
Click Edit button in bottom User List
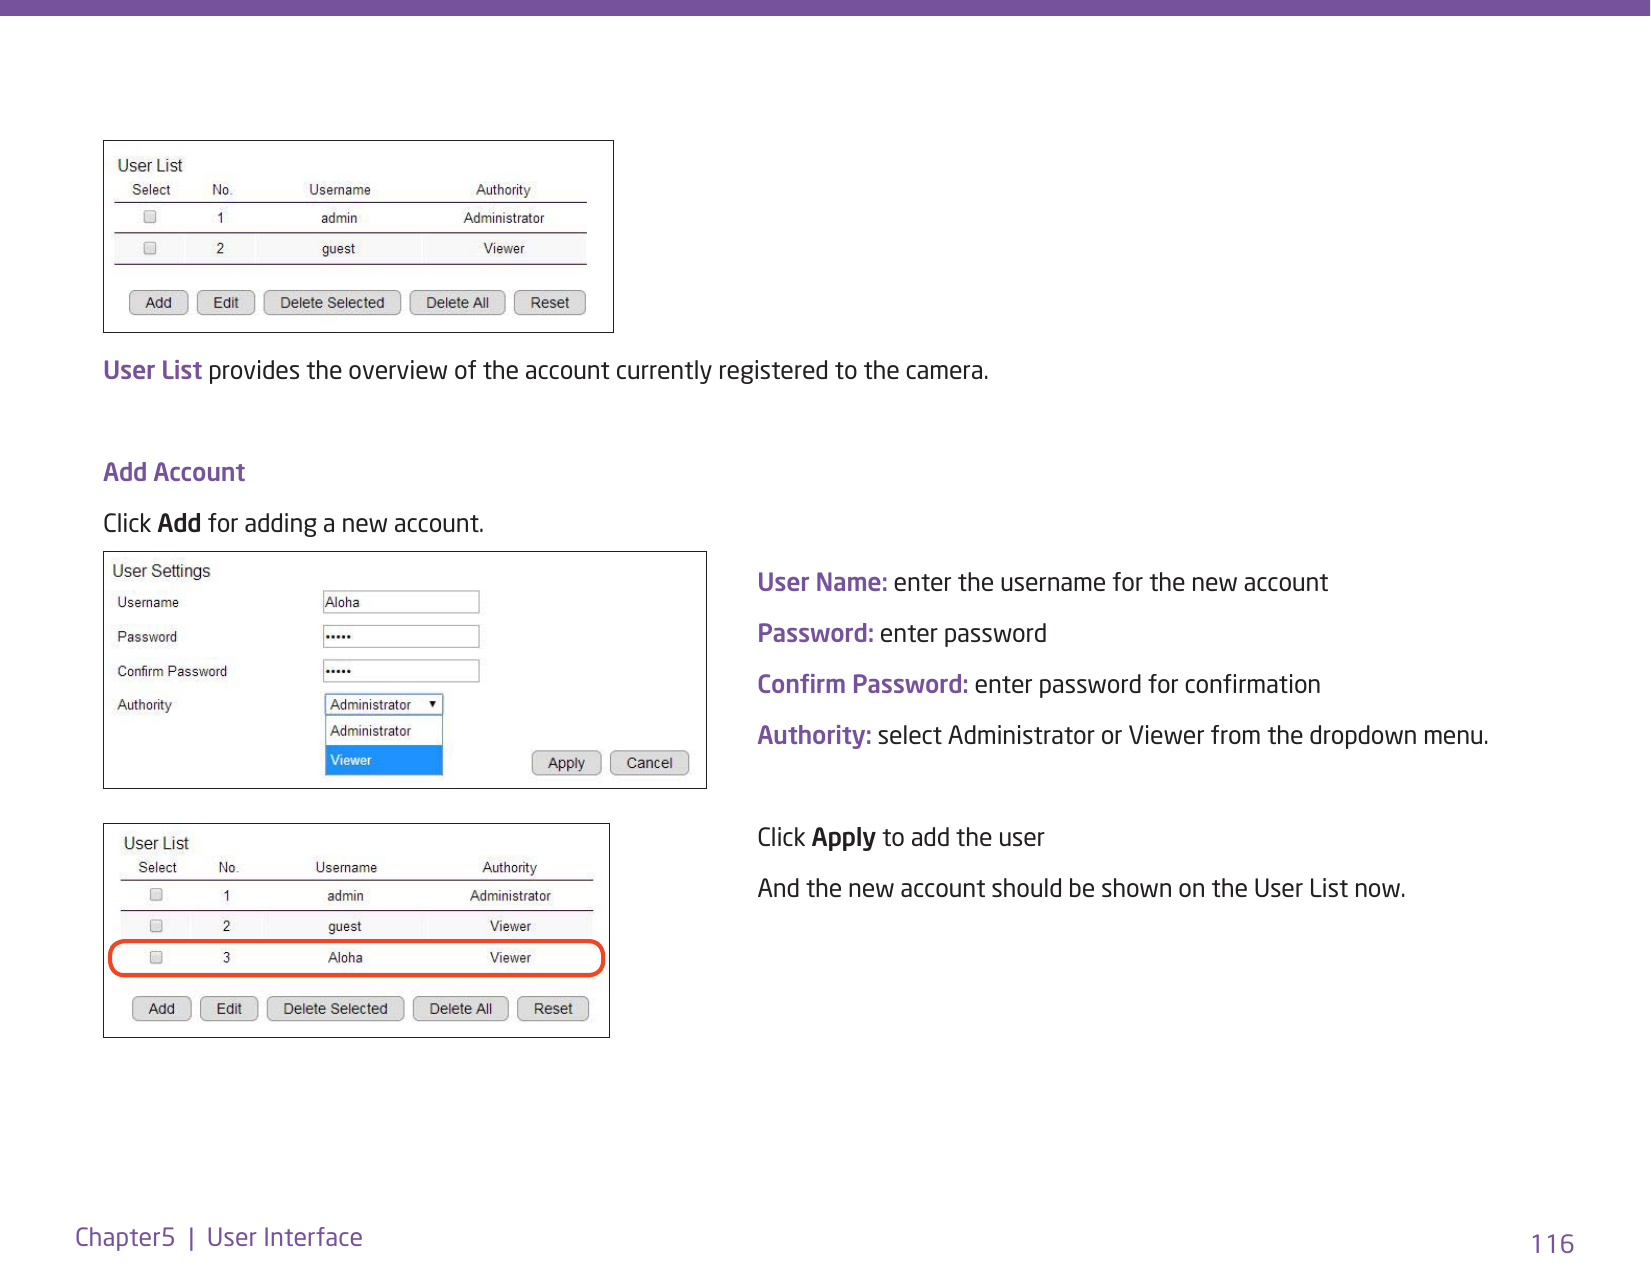(x=229, y=1009)
